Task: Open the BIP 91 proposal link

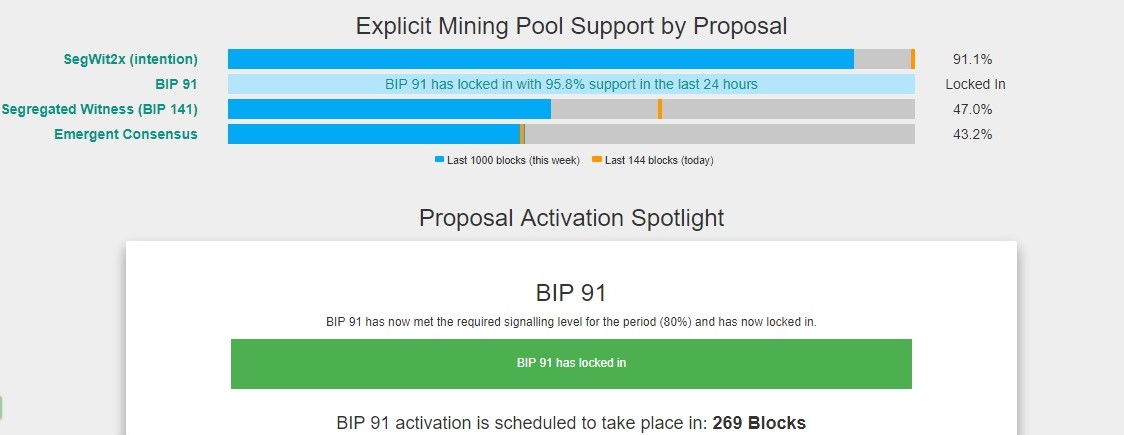Action: (x=176, y=85)
